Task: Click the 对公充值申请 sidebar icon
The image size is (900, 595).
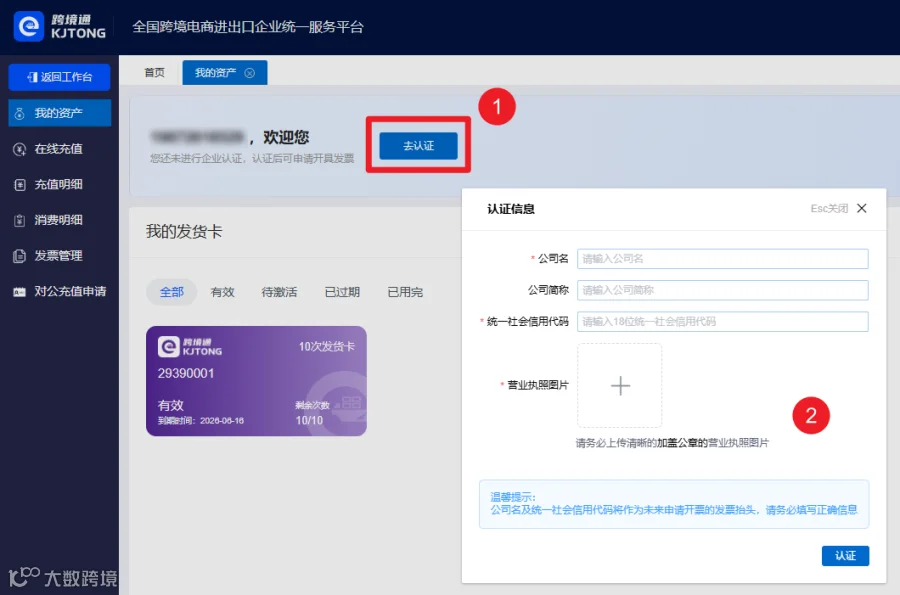Action: 20,291
